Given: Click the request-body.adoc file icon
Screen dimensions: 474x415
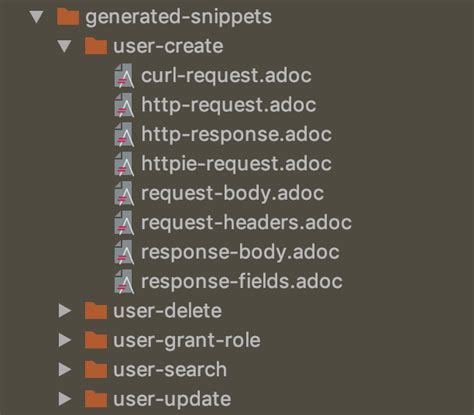Looking at the screenshot, I should pyautogui.click(x=124, y=193).
